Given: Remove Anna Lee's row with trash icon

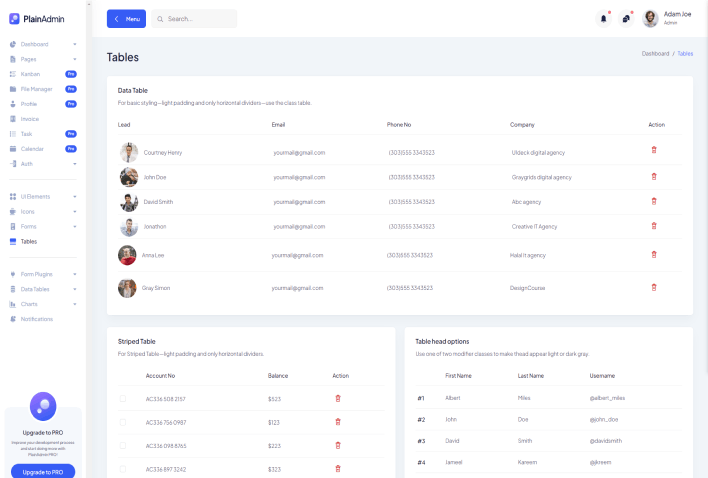Looking at the screenshot, I should pos(654,254).
